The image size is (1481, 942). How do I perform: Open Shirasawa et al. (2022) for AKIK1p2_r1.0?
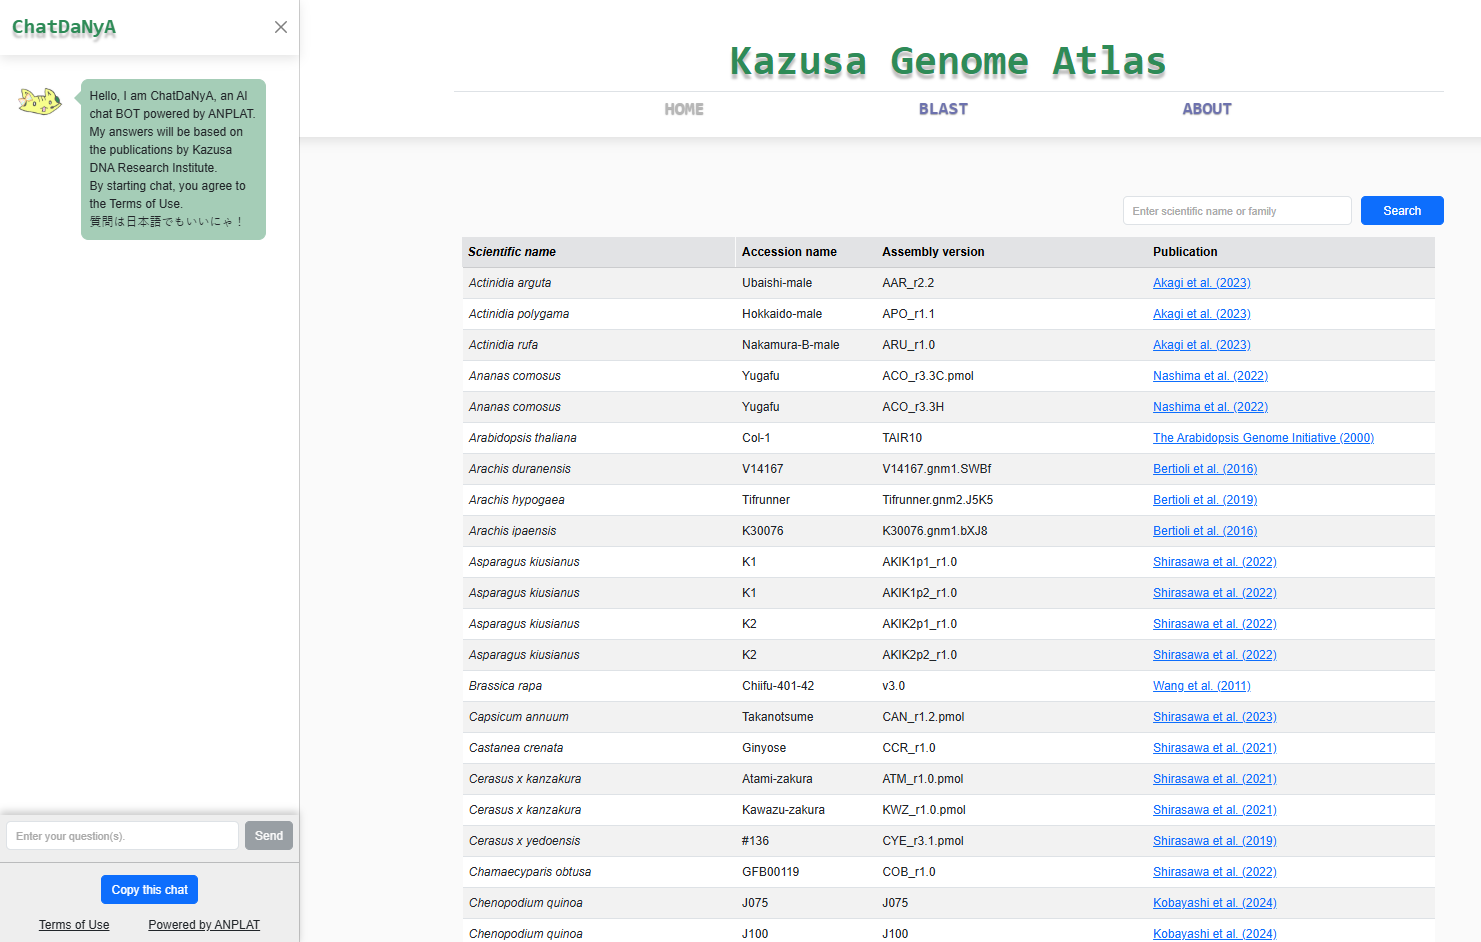click(1215, 593)
